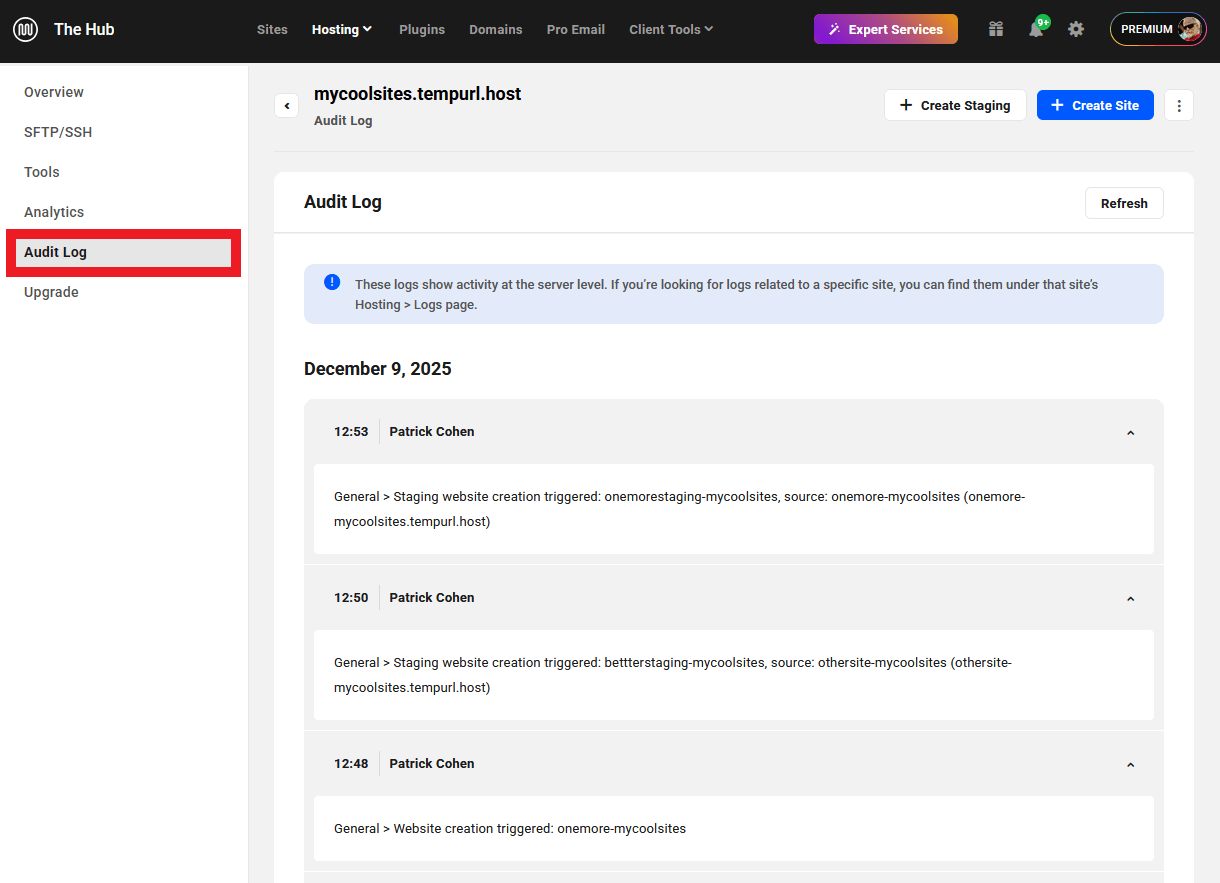
Task: Collapse the 12:53 Patrick Cohen log entry
Action: coord(1131,433)
